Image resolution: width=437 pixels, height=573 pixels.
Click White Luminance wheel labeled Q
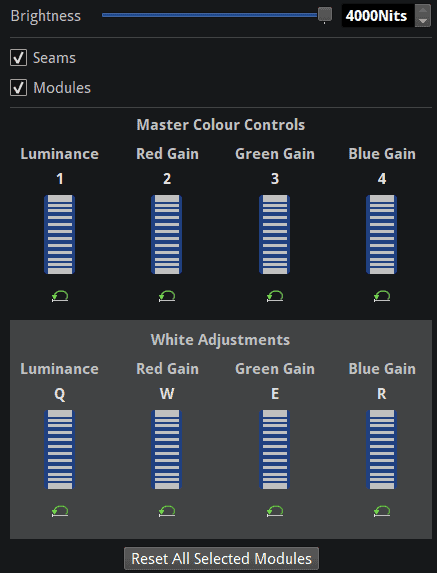[60, 449]
